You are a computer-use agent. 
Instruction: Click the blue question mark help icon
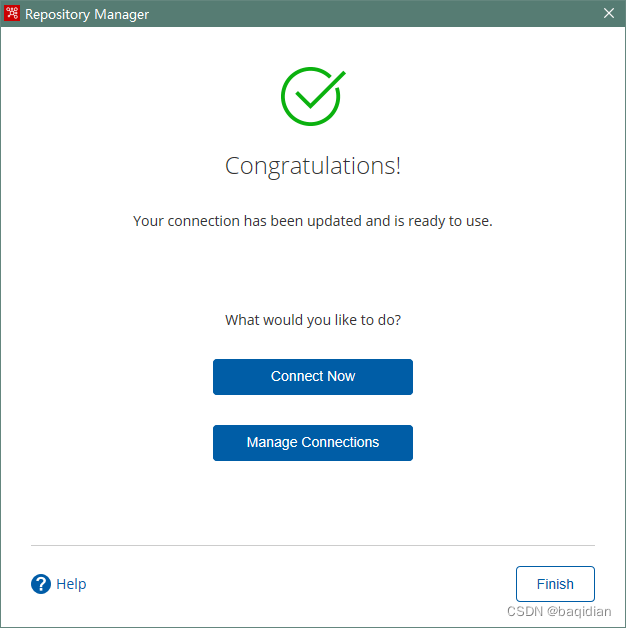(41, 584)
